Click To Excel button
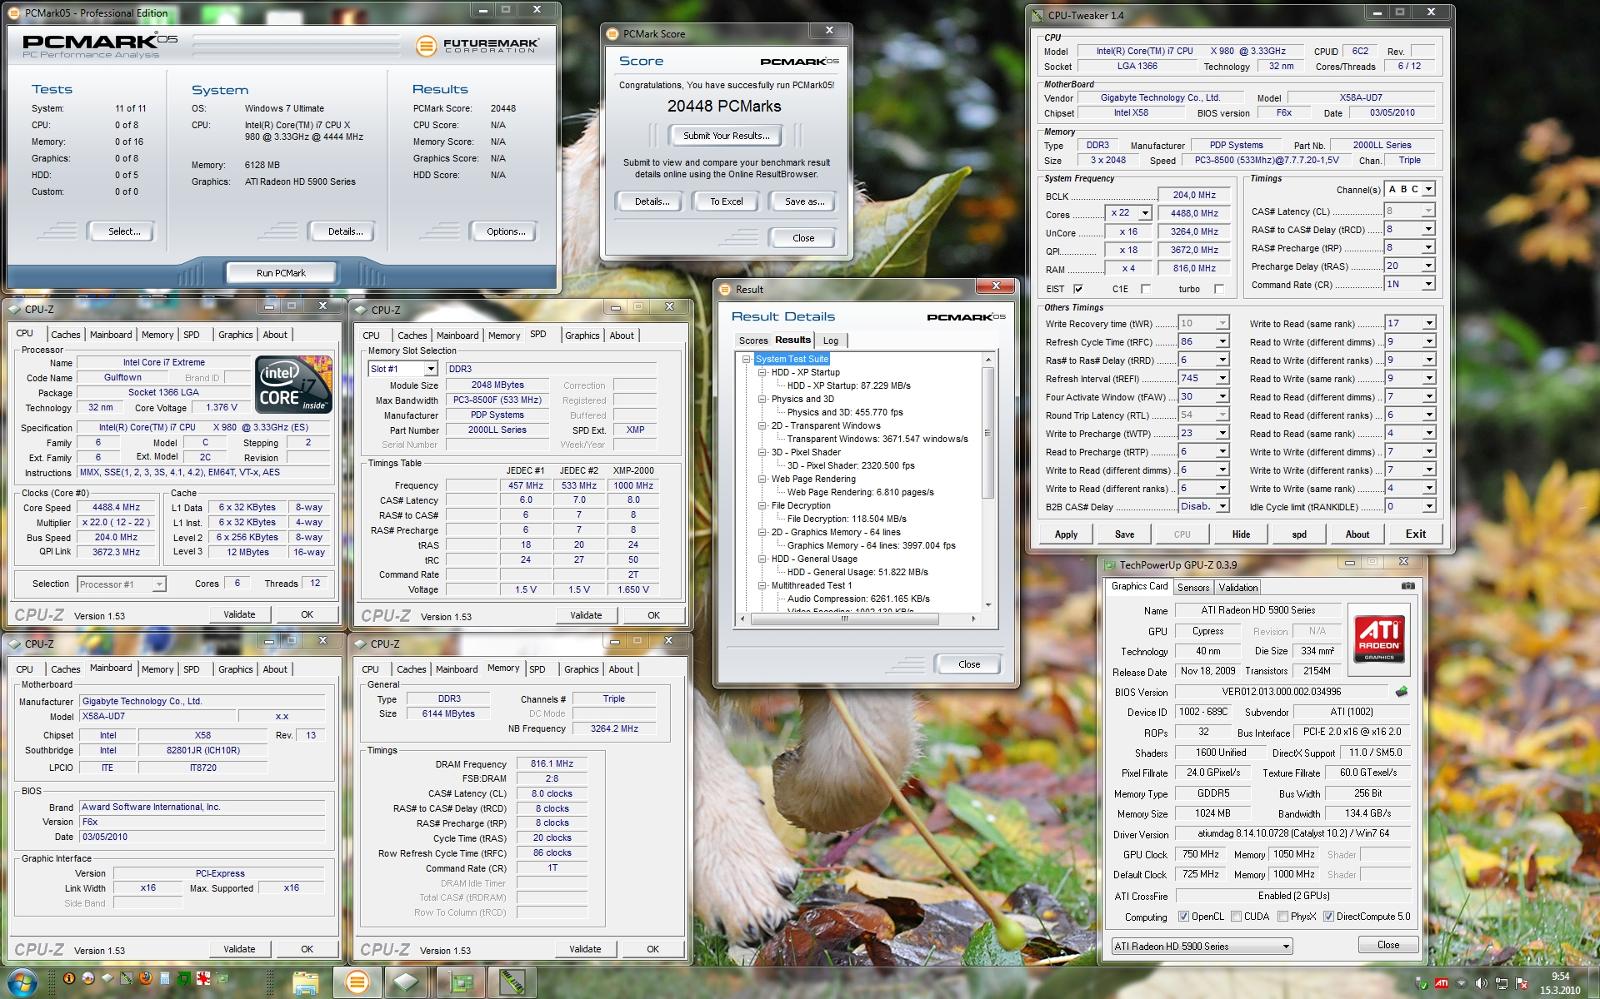Image resolution: width=1600 pixels, height=999 pixels. [727, 202]
